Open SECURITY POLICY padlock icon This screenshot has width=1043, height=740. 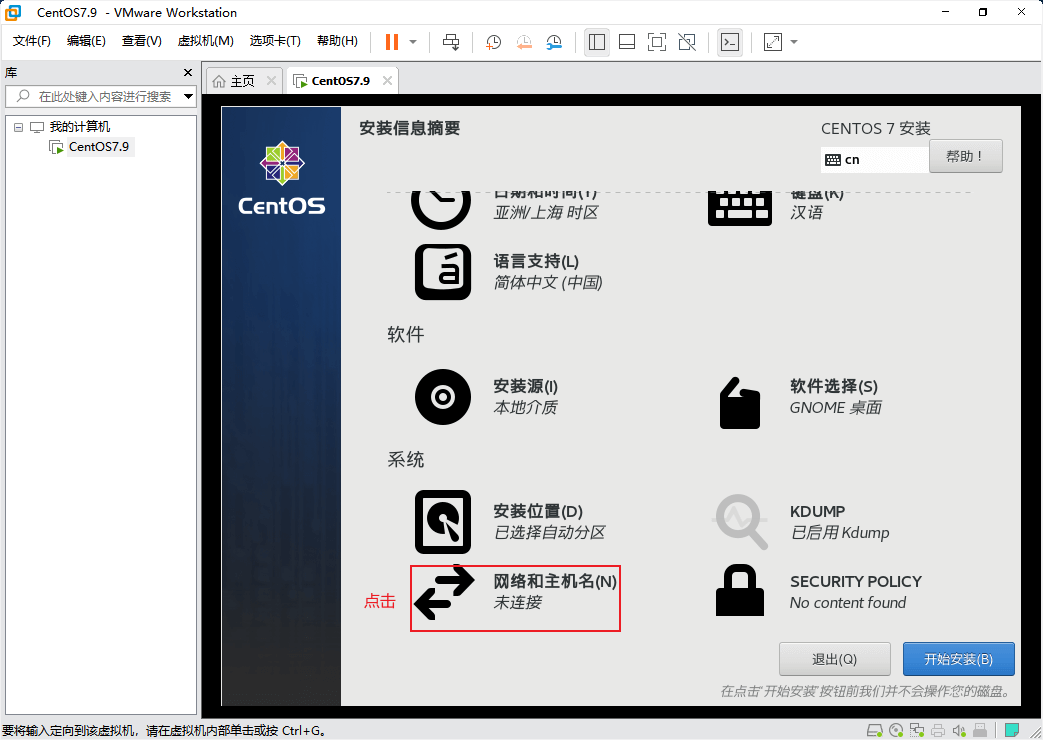click(740, 590)
